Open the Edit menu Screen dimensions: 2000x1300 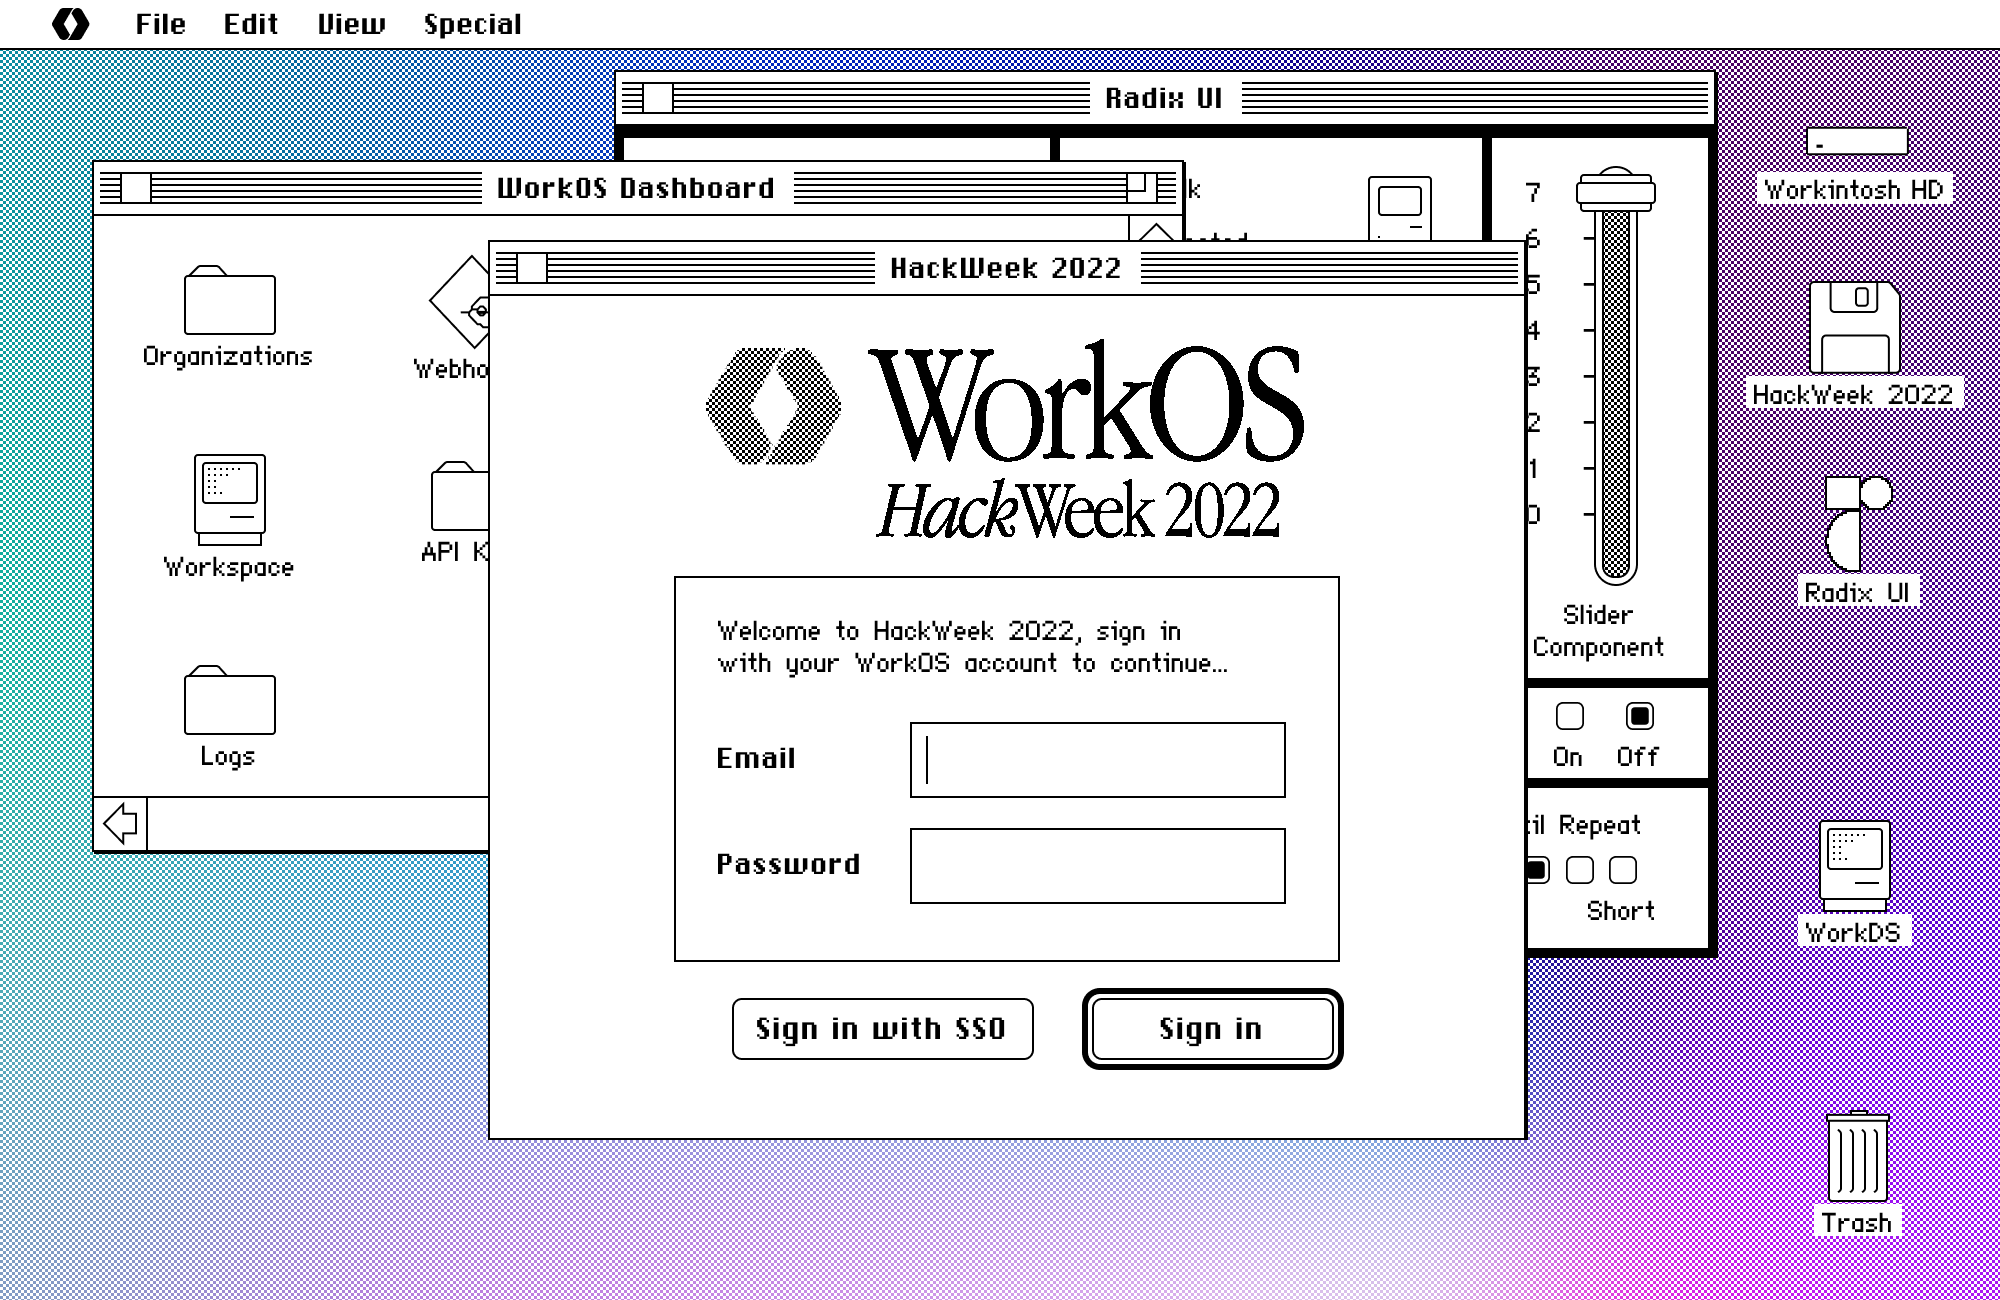point(250,24)
